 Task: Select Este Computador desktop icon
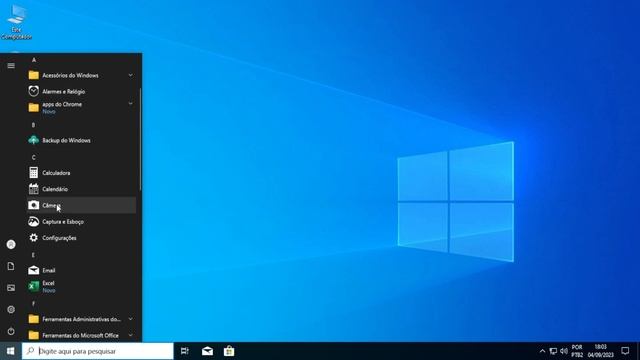(16, 21)
